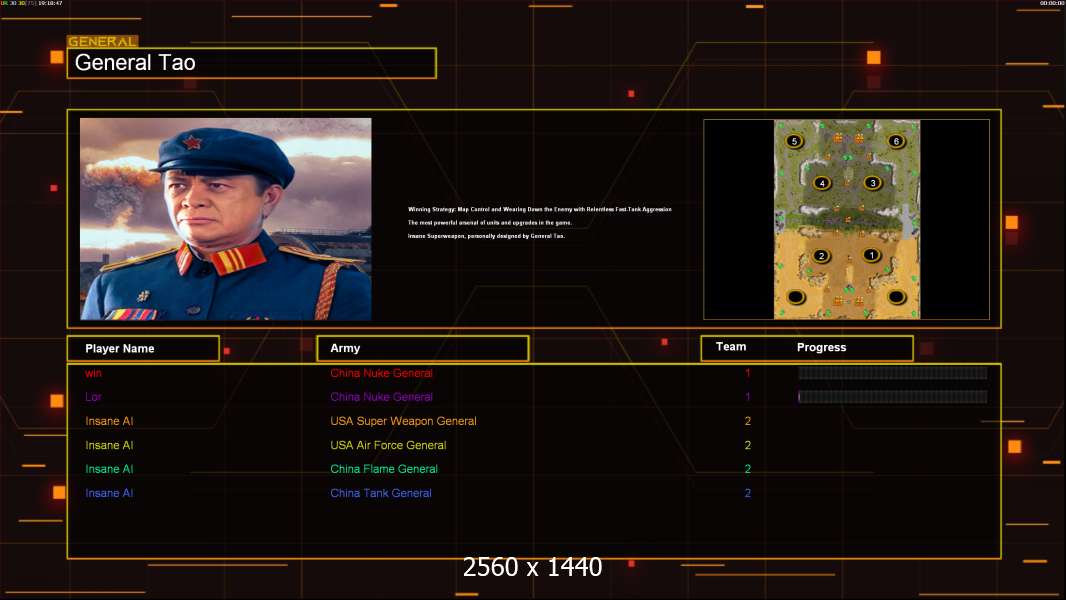Screen dimensions: 1066x600
Task: Click the Player Name column header
Action: (143, 348)
